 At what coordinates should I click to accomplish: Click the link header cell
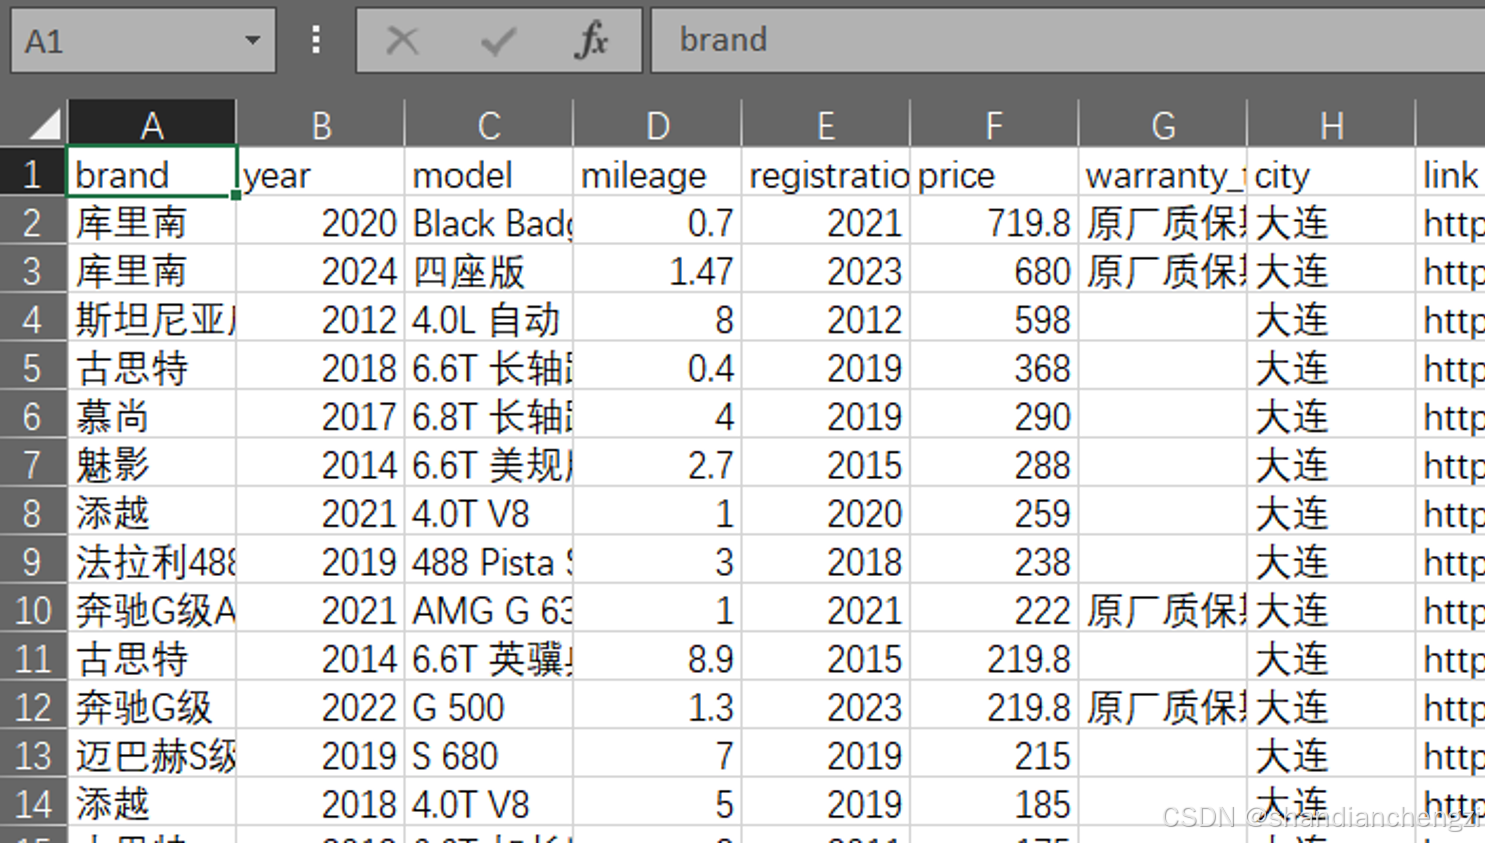(x=1451, y=174)
